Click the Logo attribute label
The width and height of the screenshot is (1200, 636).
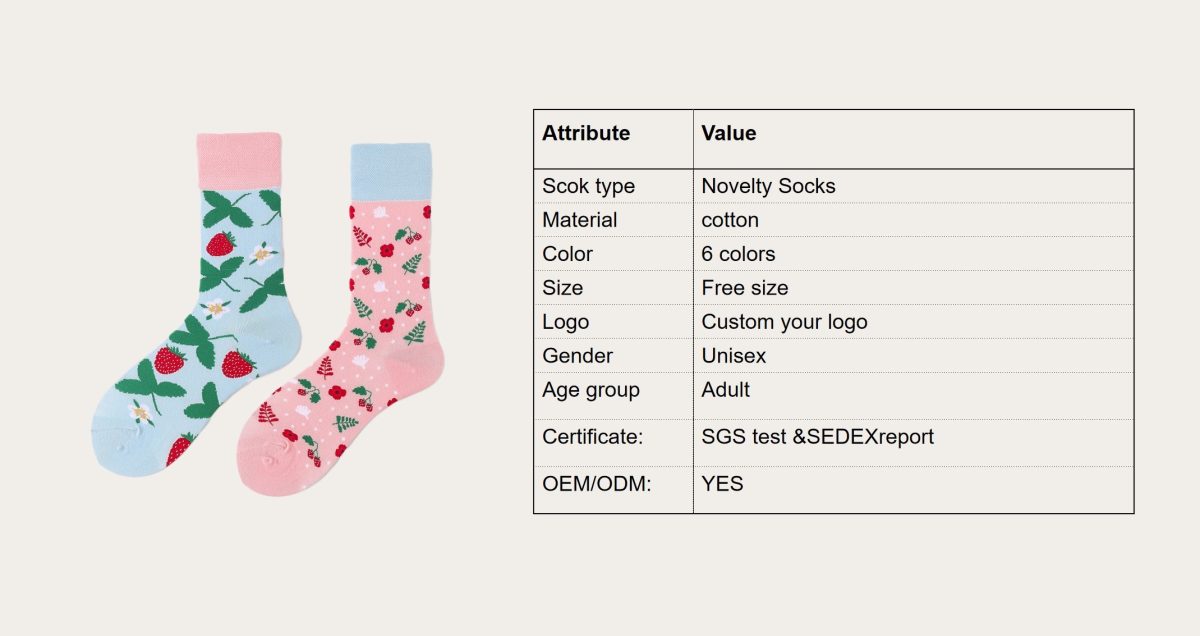pos(566,322)
